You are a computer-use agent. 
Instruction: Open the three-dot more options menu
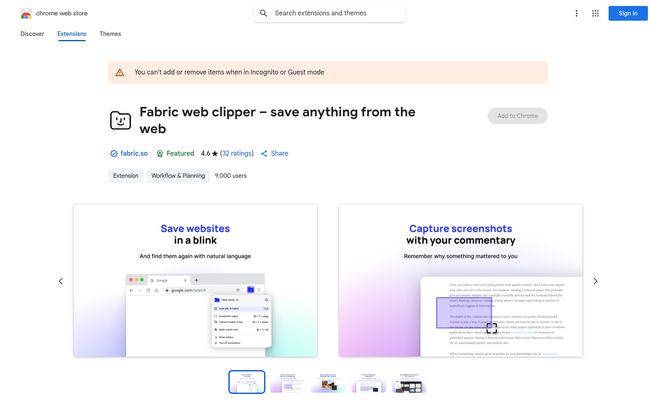click(x=576, y=13)
